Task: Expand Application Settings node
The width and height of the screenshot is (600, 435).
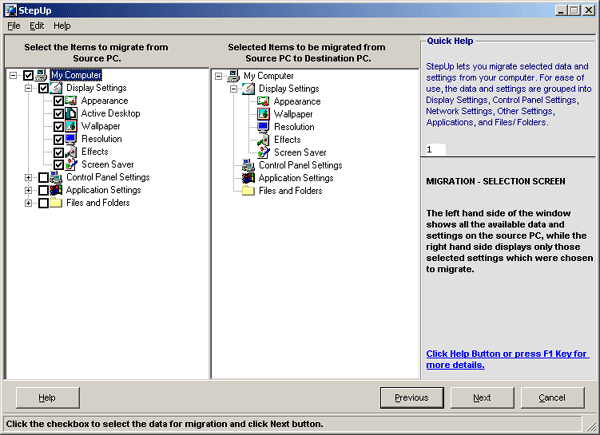Action: pos(28,190)
